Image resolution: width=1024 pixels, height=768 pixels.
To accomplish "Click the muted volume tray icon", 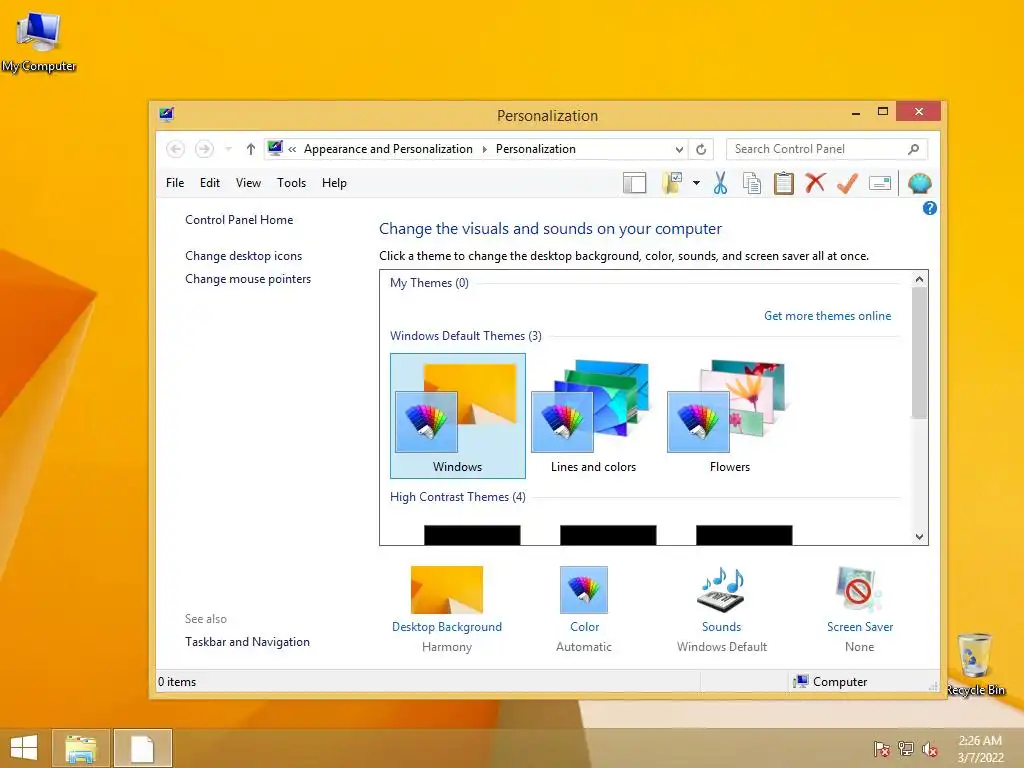I will pos(930,749).
